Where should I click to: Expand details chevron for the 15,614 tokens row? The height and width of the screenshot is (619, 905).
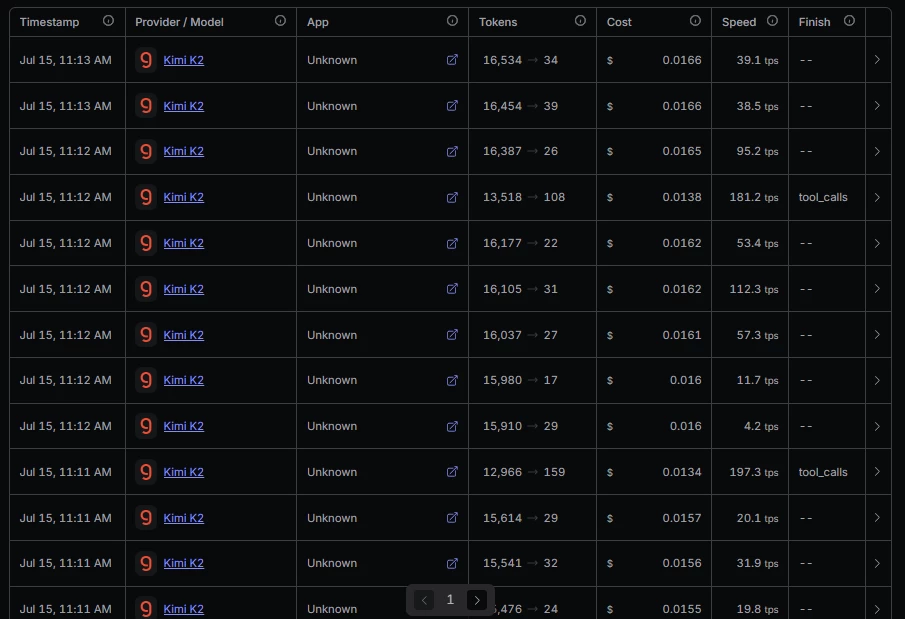877,518
